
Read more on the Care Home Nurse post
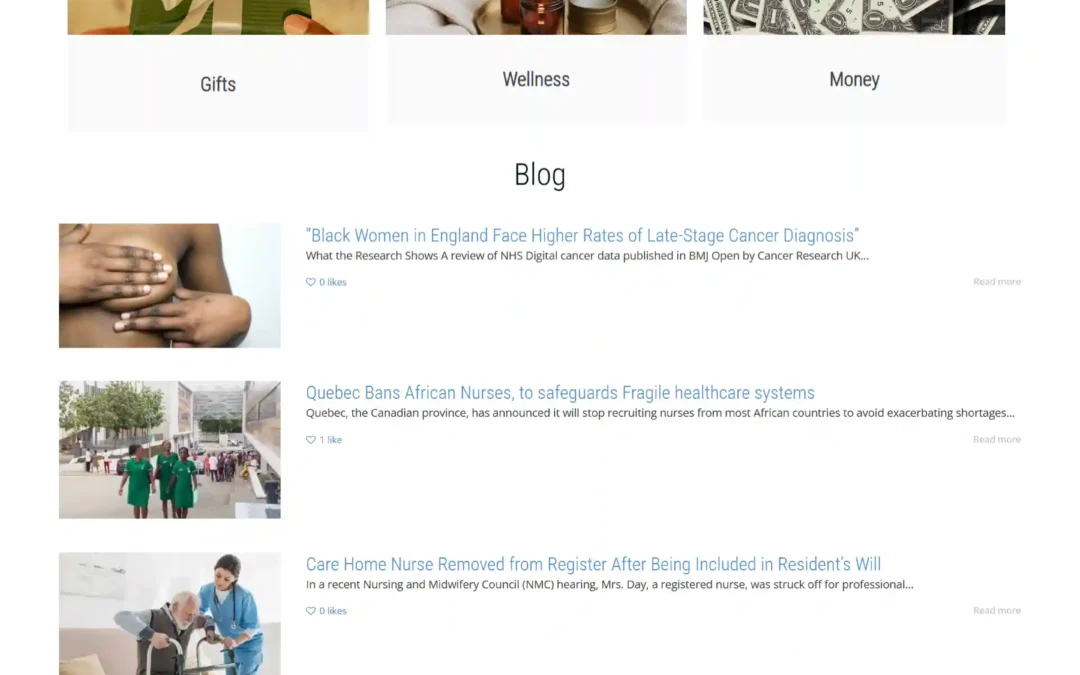pos(997,610)
